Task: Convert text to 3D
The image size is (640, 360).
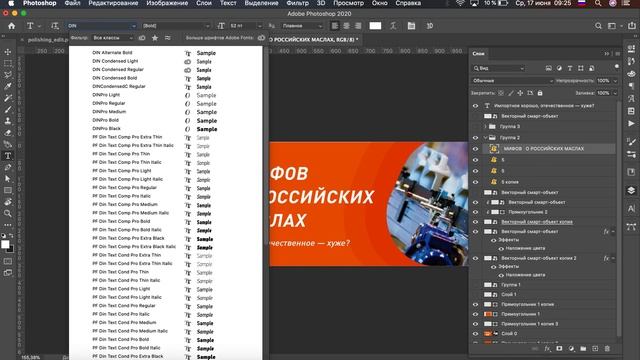Action: coord(429,26)
